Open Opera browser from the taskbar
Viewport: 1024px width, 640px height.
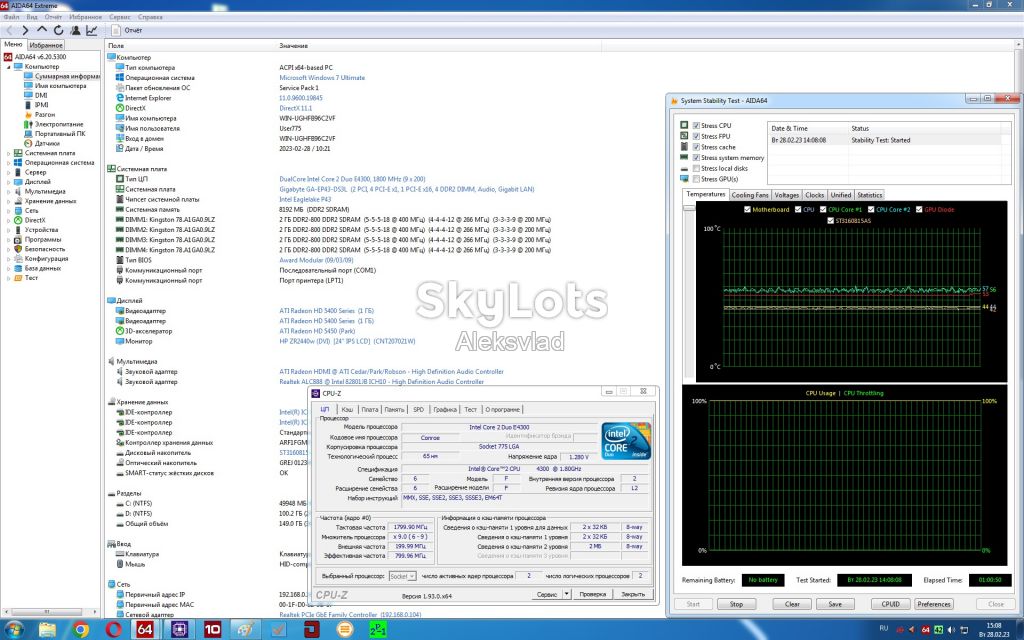click(x=113, y=629)
